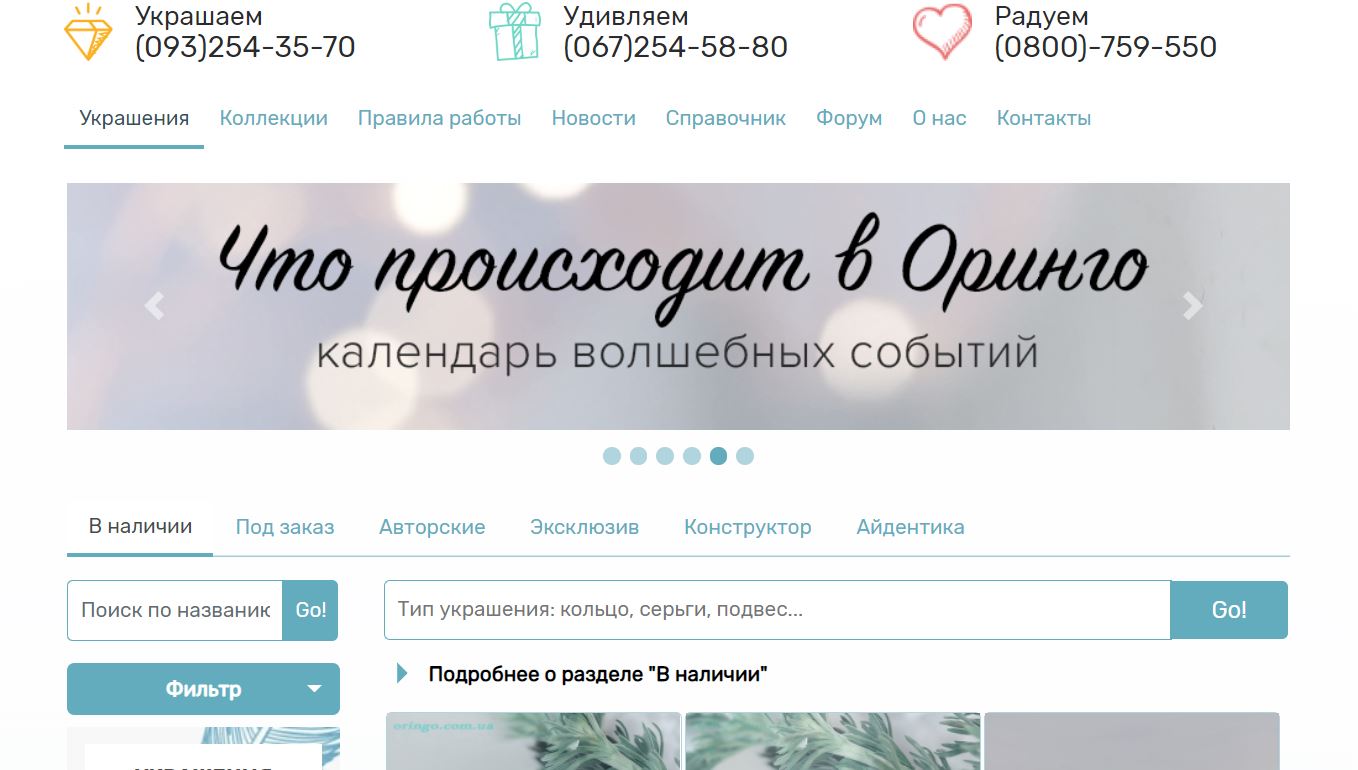Open Правила работы page
Image resolution: width=1358 pixels, height=770 pixels.
[440, 118]
